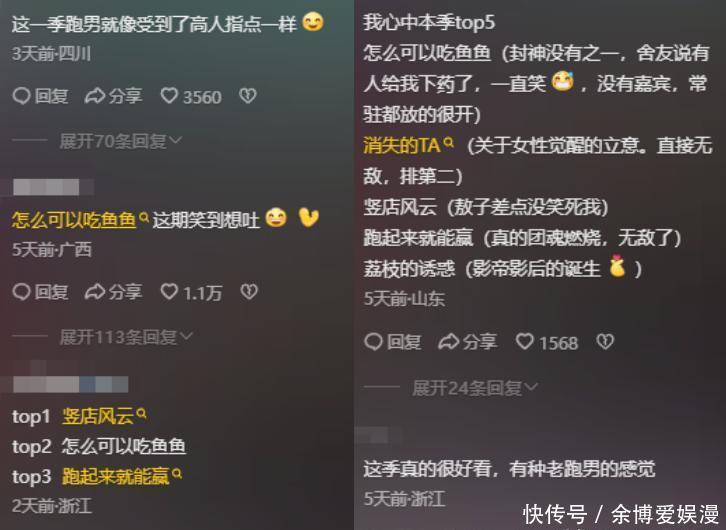Like the 1.1万 likes comment from 广西
726x530 pixels.
click(x=191, y=292)
